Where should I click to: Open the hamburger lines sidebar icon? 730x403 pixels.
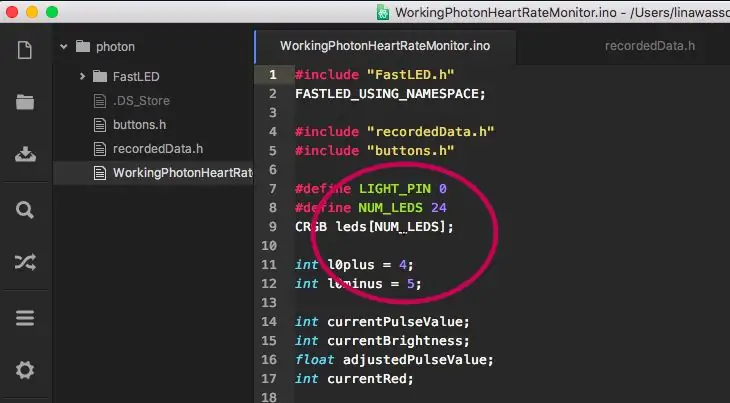click(25, 318)
